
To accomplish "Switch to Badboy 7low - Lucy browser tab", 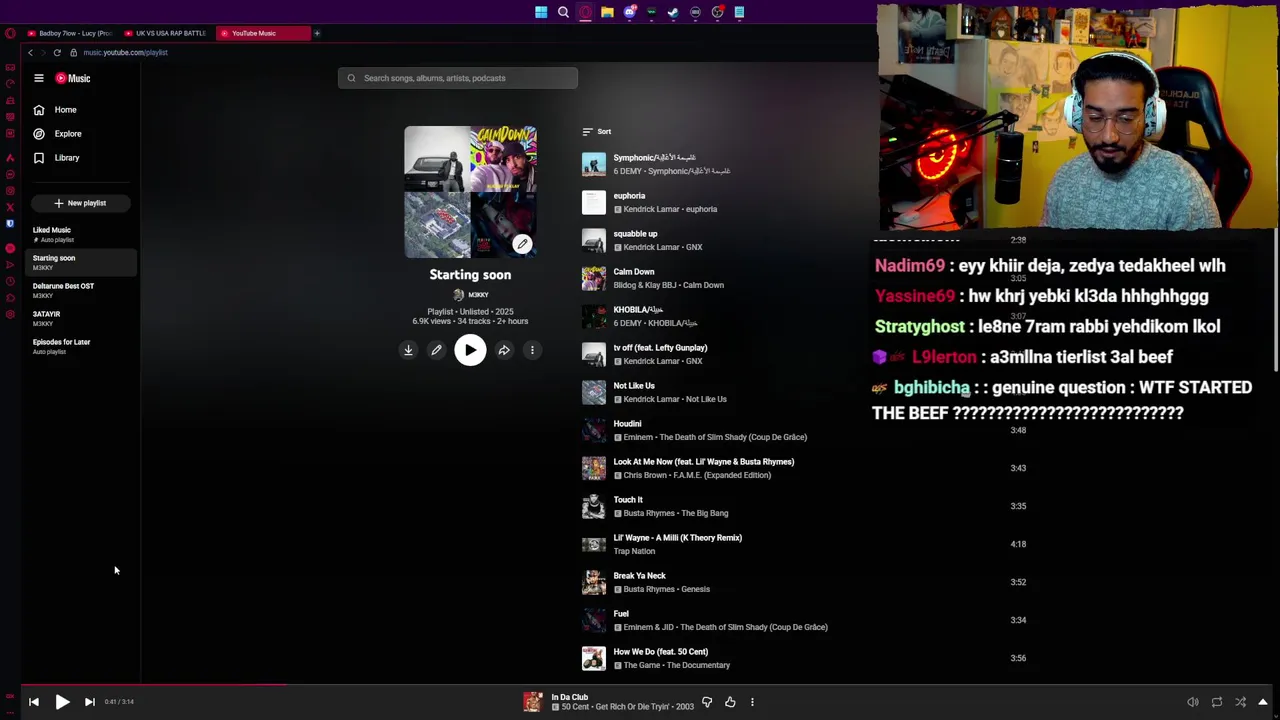I will coord(69,33).
